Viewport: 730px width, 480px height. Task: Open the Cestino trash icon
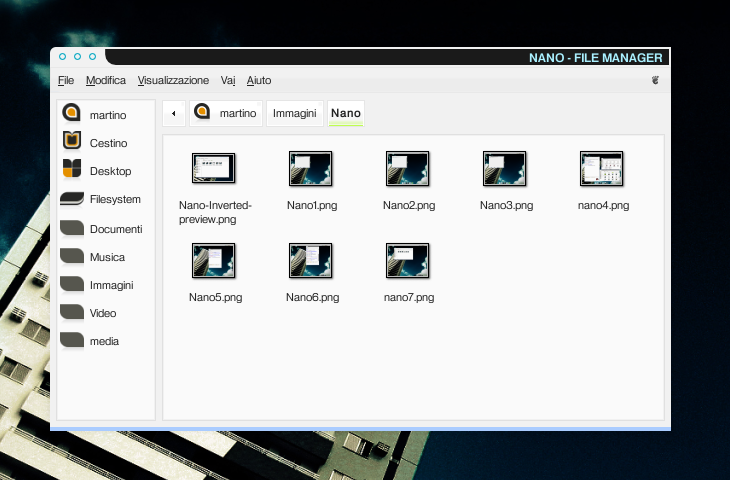coord(72,141)
